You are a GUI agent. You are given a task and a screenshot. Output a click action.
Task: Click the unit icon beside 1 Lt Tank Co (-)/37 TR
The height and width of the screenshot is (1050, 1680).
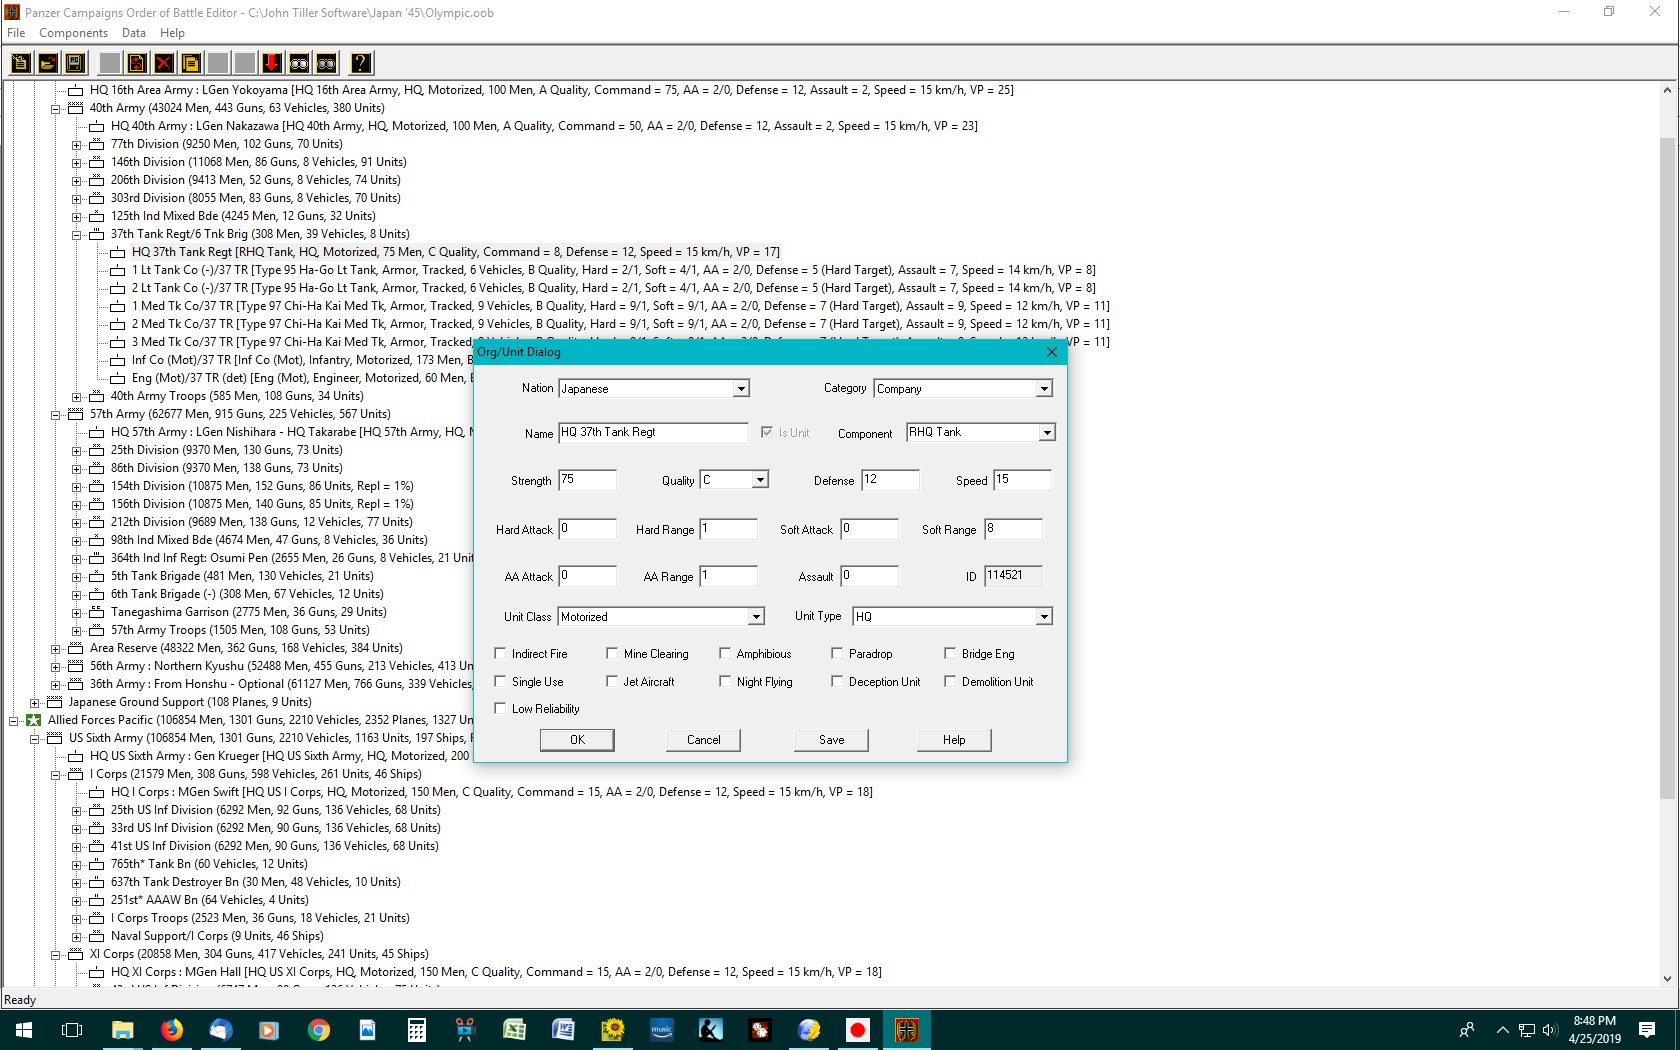pyautogui.click(x=118, y=270)
